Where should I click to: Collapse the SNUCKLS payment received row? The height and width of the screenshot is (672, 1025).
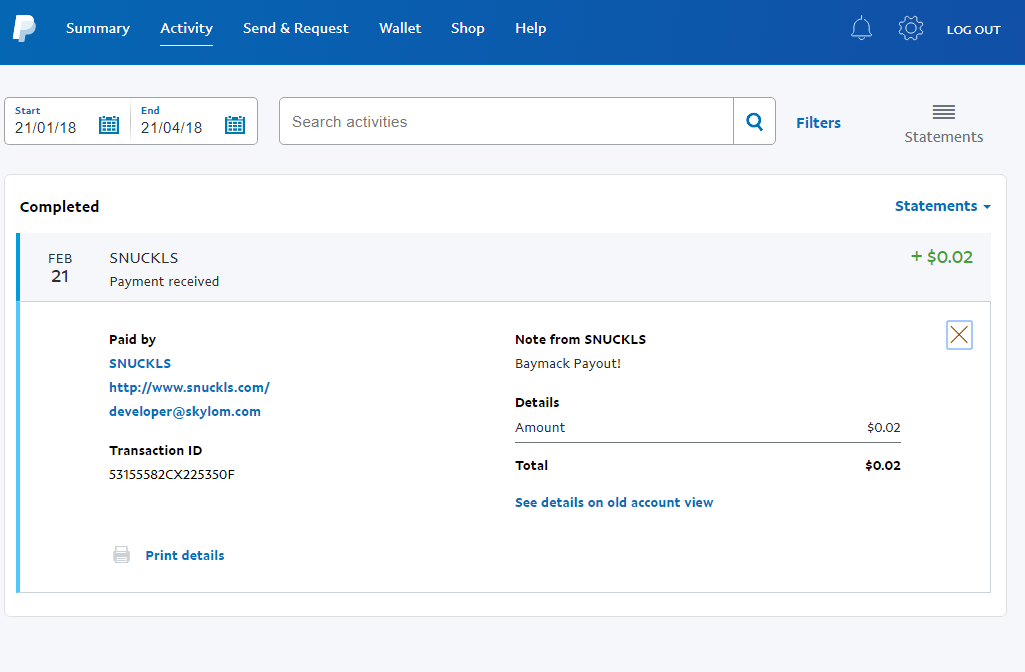tap(504, 267)
